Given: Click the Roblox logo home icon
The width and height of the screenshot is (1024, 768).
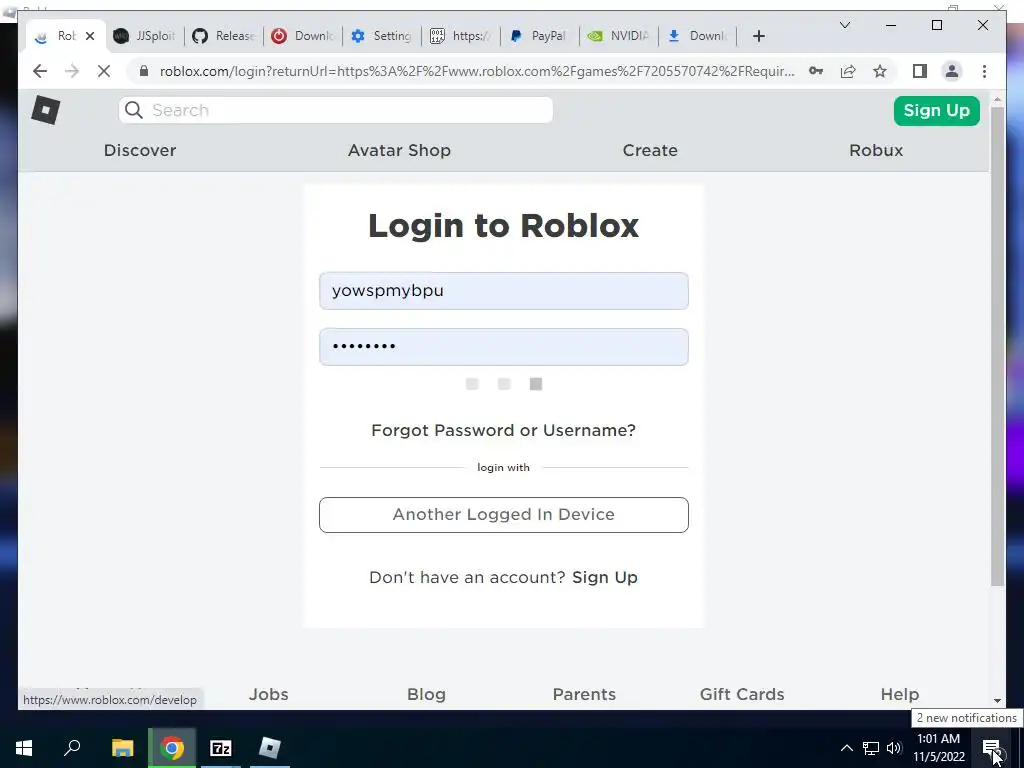Looking at the screenshot, I should tap(46, 110).
